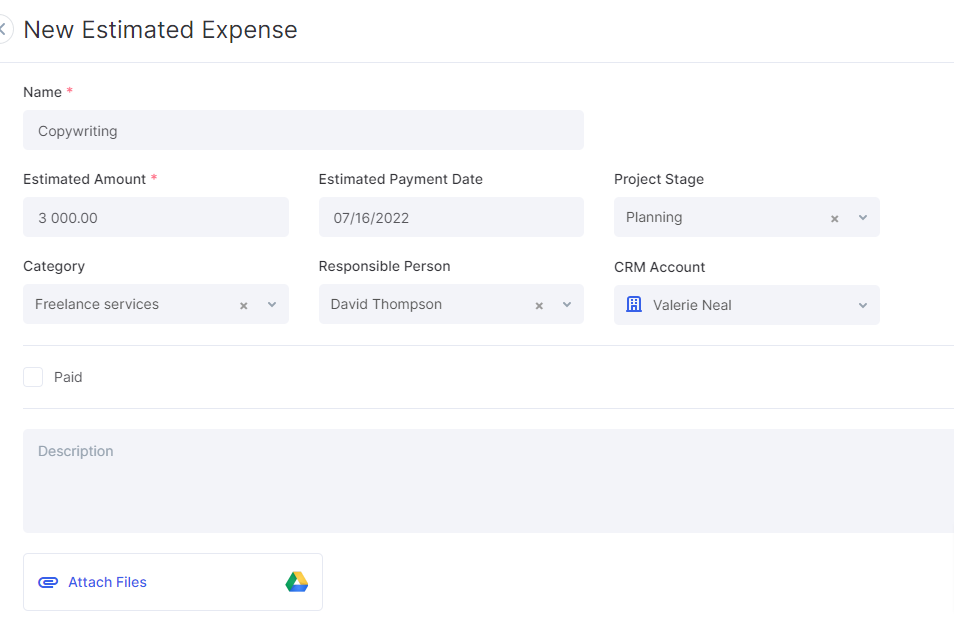954x631 pixels.
Task: Click into the Description text area
Action: pos(489,481)
